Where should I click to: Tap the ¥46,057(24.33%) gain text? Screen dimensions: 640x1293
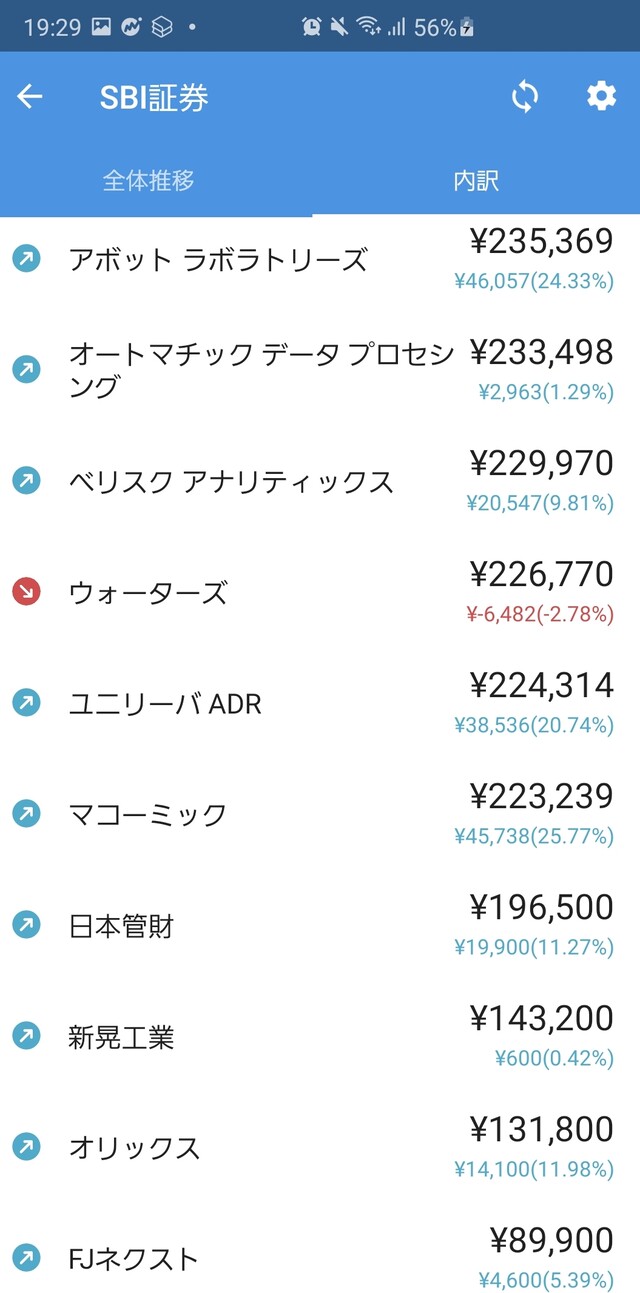(533, 282)
